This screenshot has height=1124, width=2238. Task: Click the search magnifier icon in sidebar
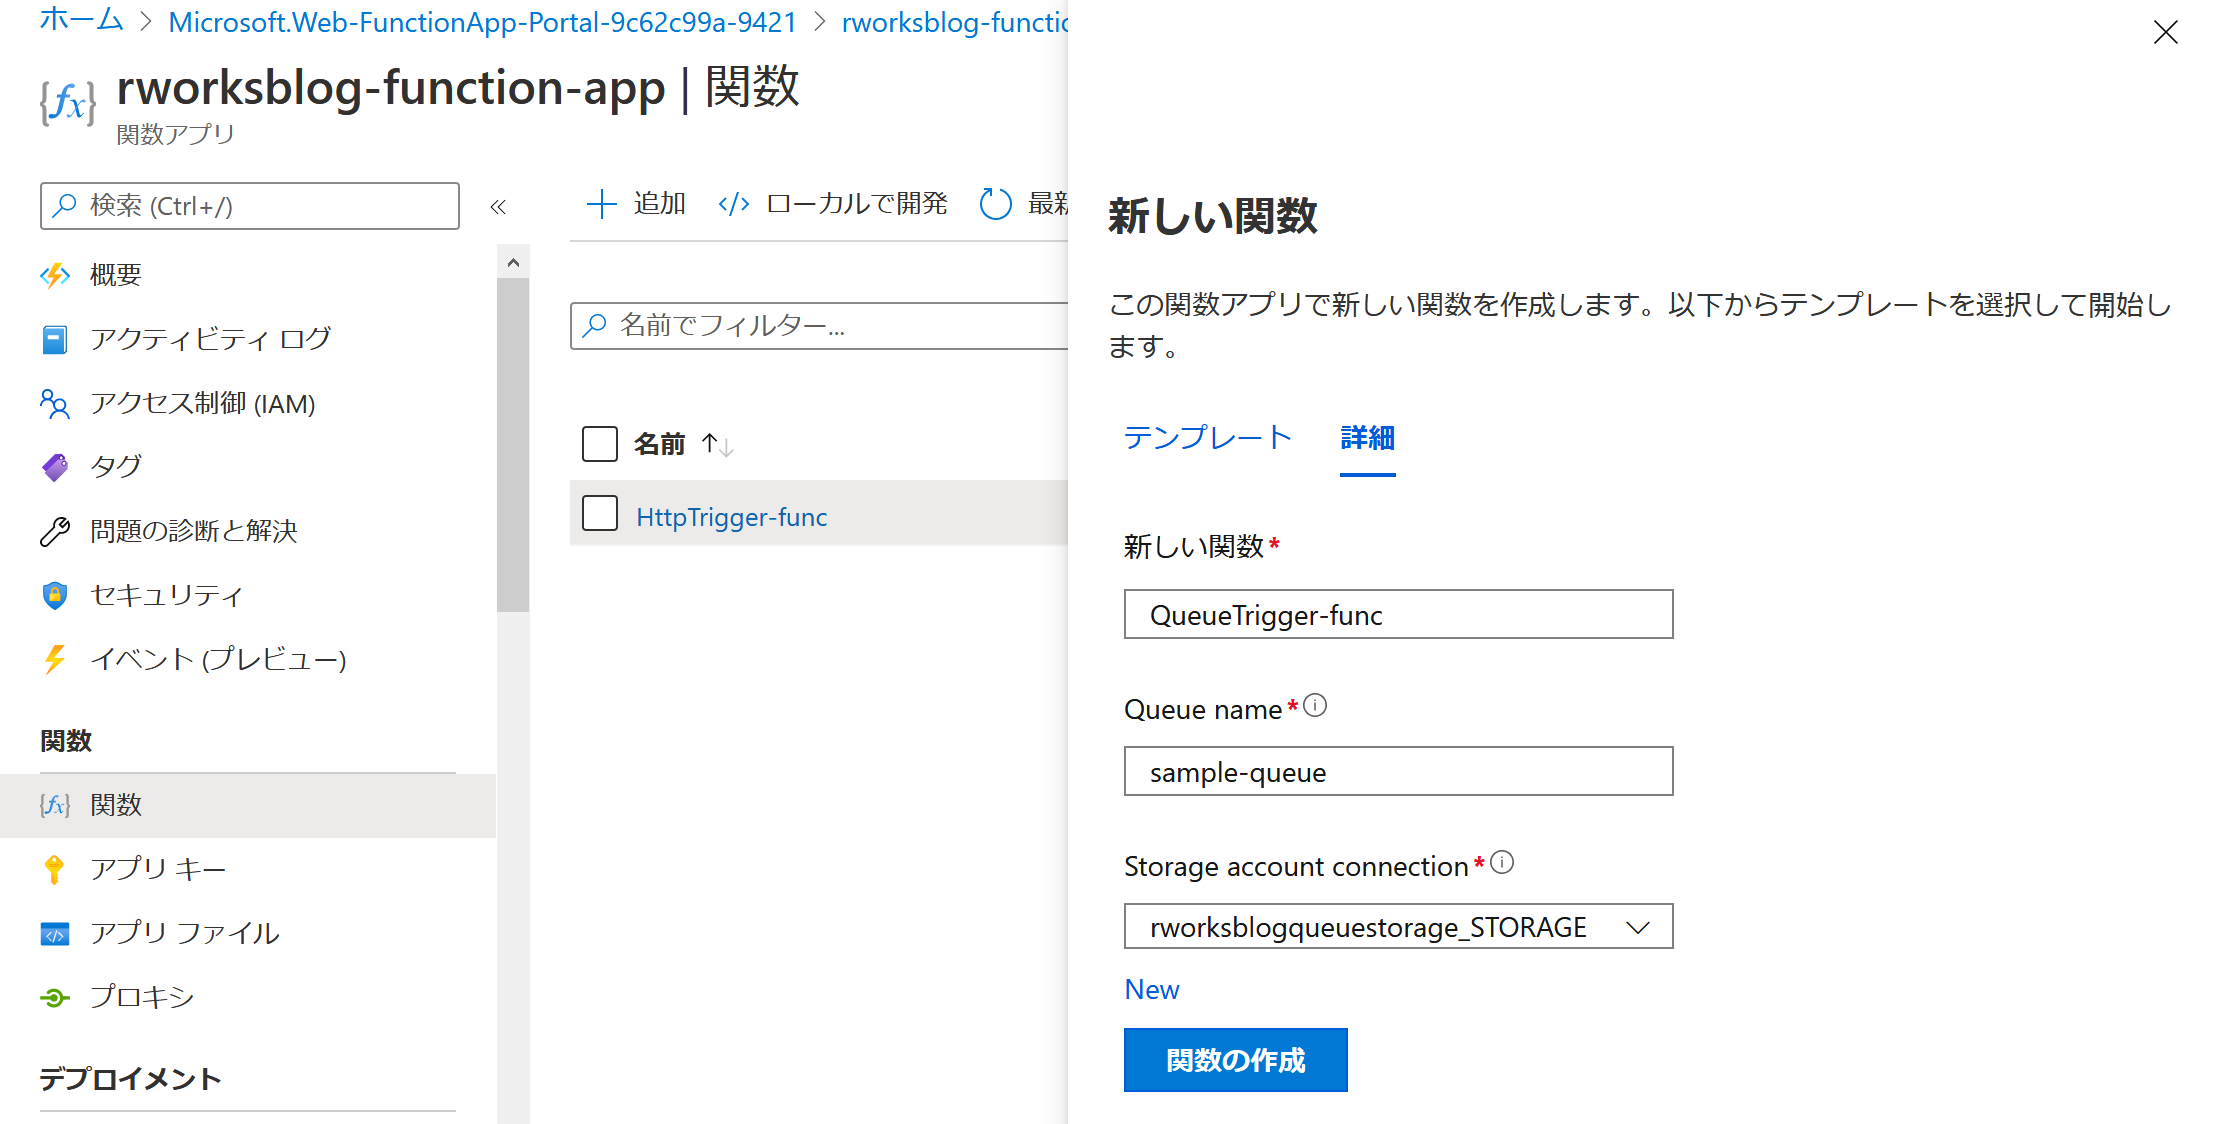pyautogui.click(x=65, y=205)
